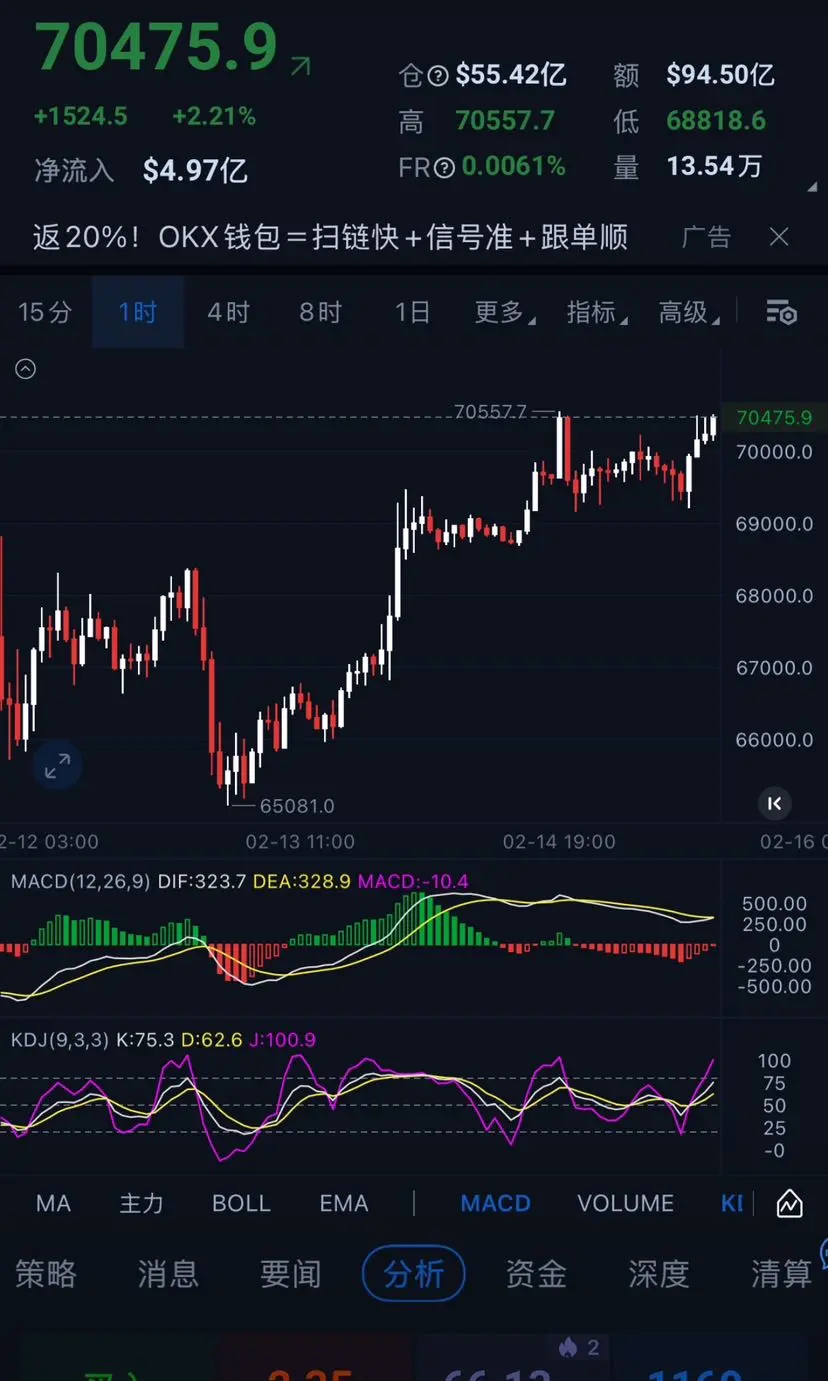Tap the help icon next to FR
828x1381 pixels.
tap(445, 167)
